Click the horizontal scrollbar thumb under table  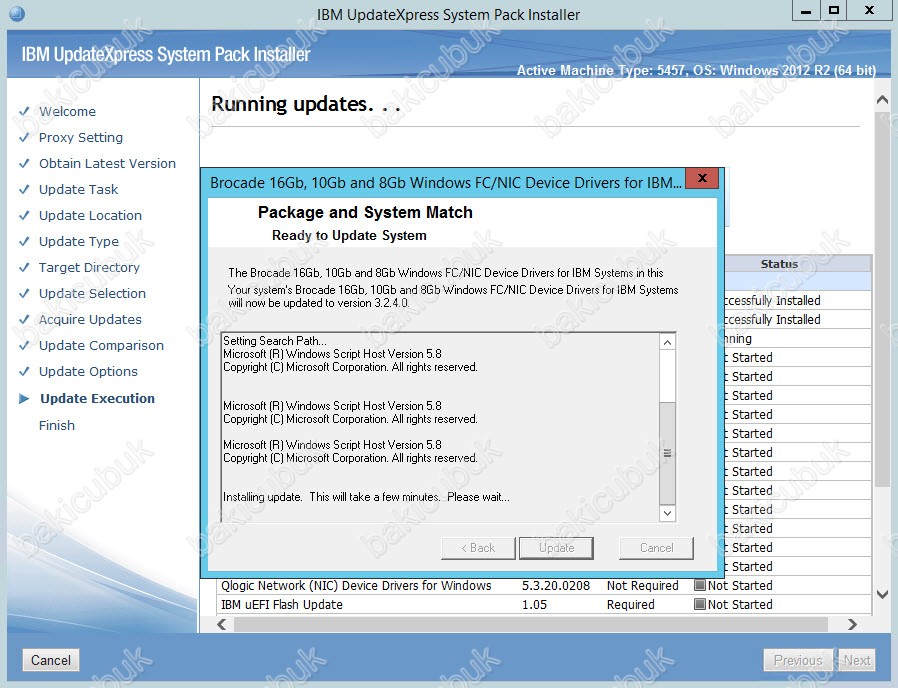coord(531,624)
